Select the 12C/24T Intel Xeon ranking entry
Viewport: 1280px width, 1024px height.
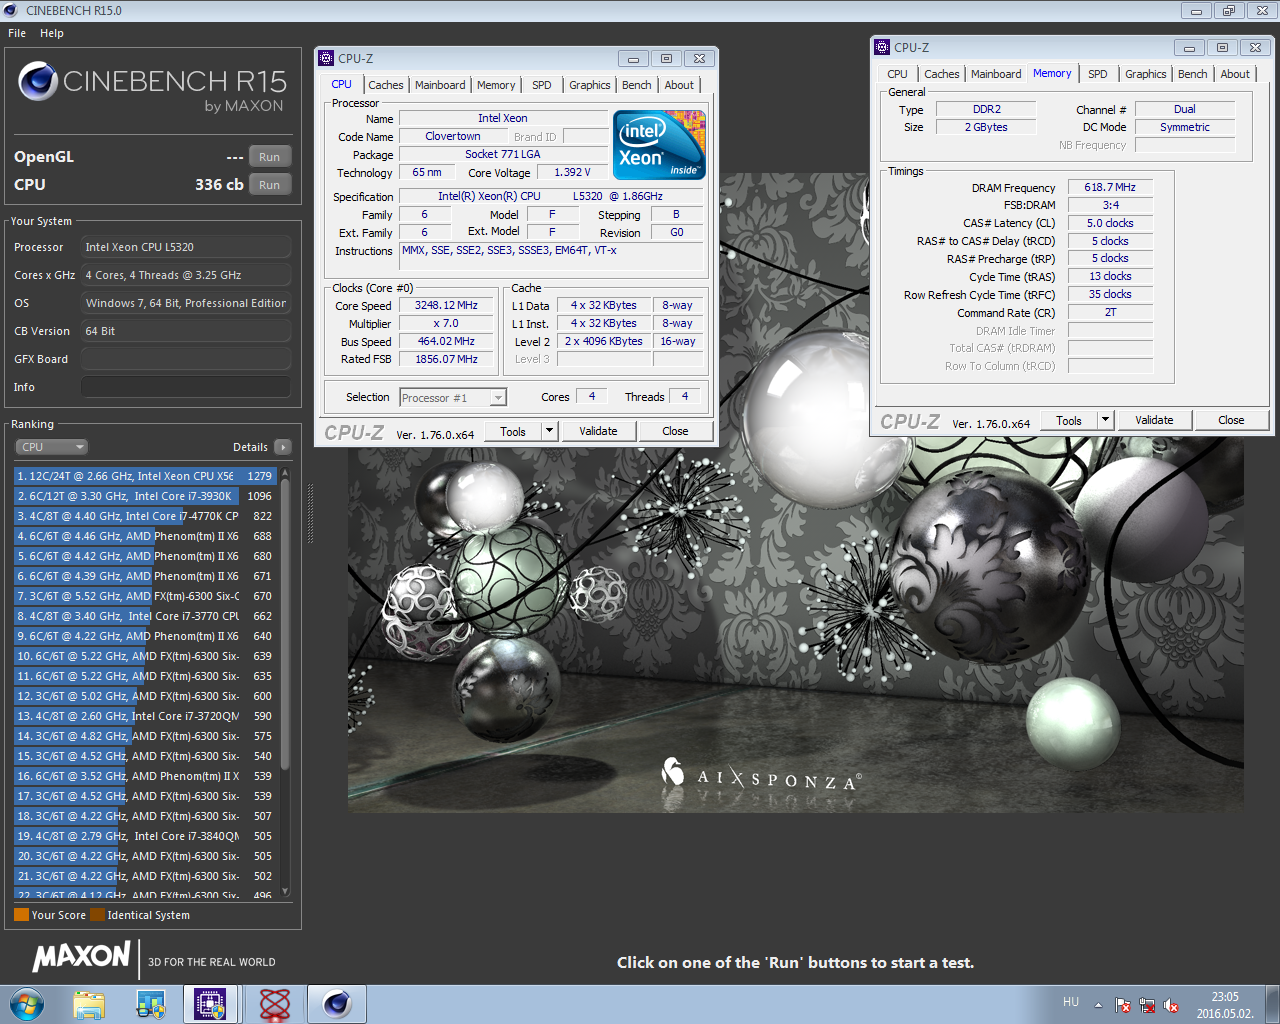[145, 476]
